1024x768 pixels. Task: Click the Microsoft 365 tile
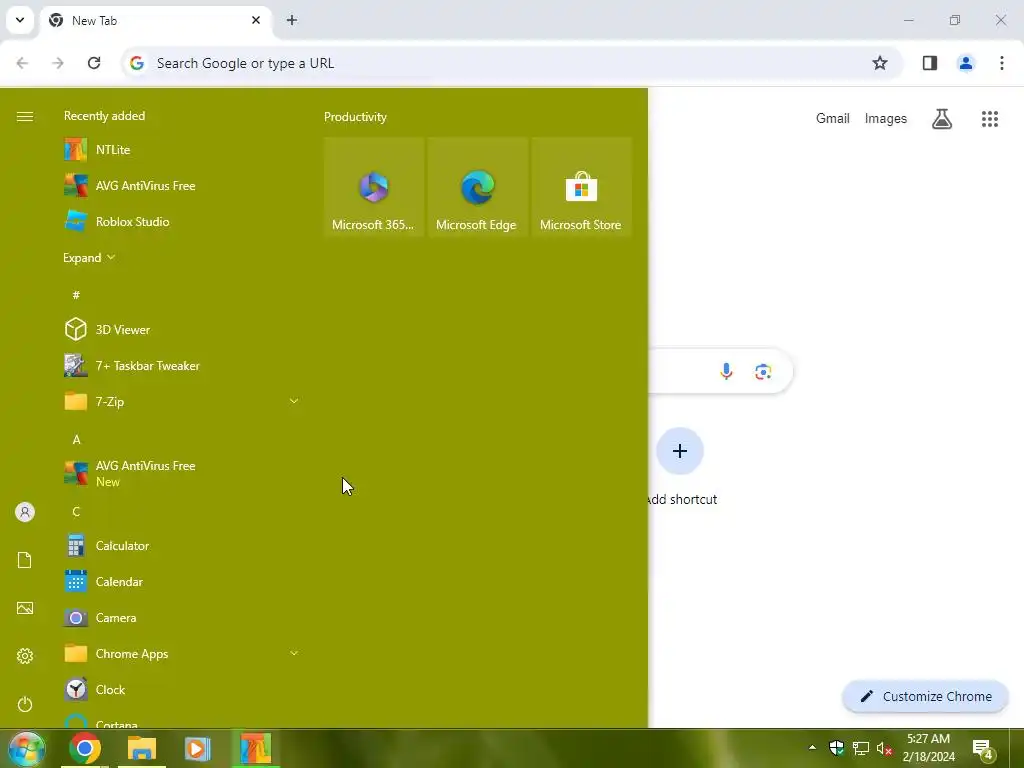[x=374, y=187]
